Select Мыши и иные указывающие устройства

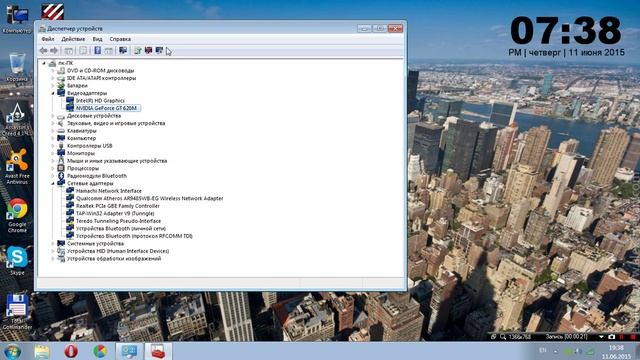tap(117, 161)
